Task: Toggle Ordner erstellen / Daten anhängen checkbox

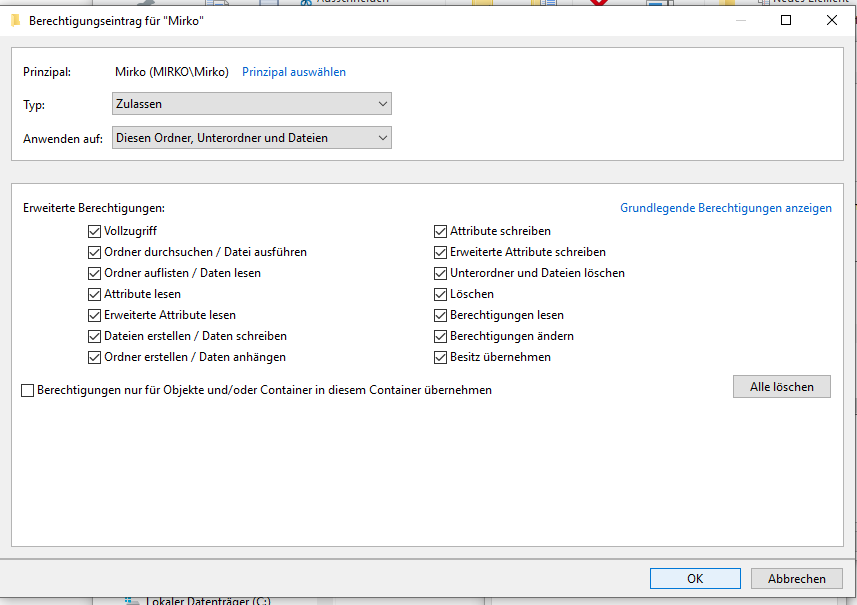Action: 95,357
